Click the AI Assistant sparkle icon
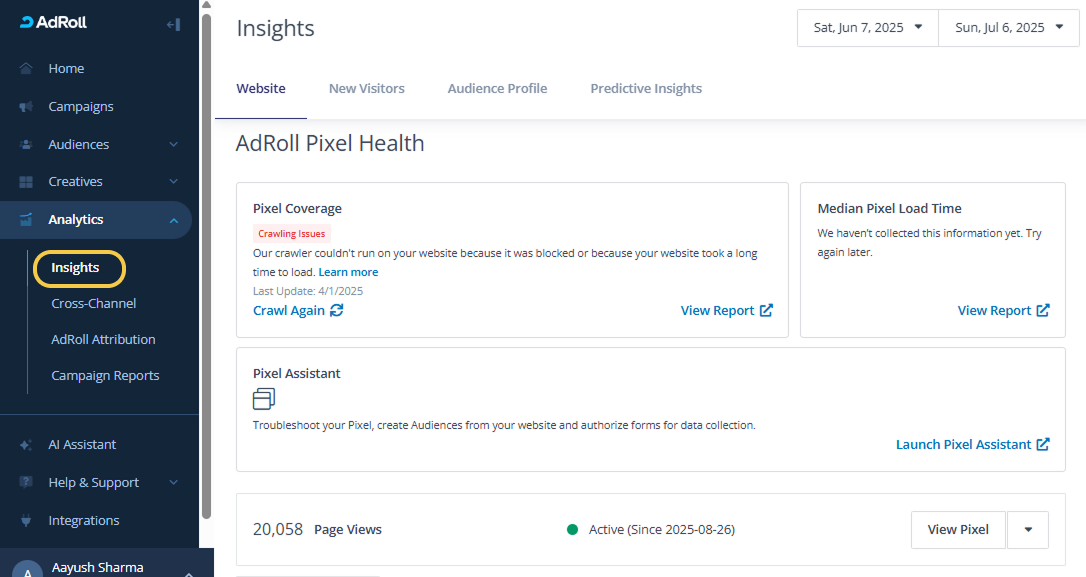This screenshot has height=577, width=1086. tap(27, 445)
